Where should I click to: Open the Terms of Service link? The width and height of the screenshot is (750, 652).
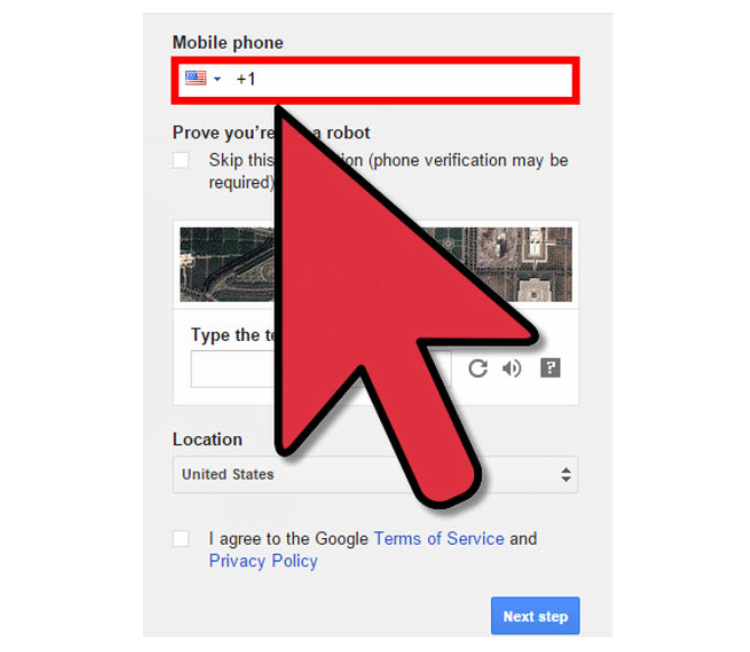pyautogui.click(x=439, y=539)
